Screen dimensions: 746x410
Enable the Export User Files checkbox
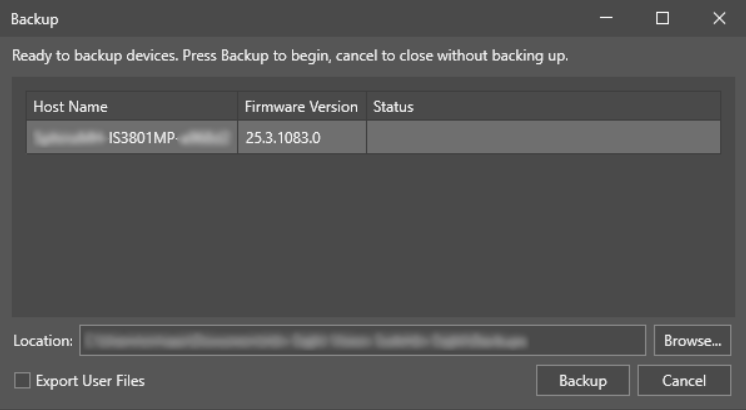(22, 380)
